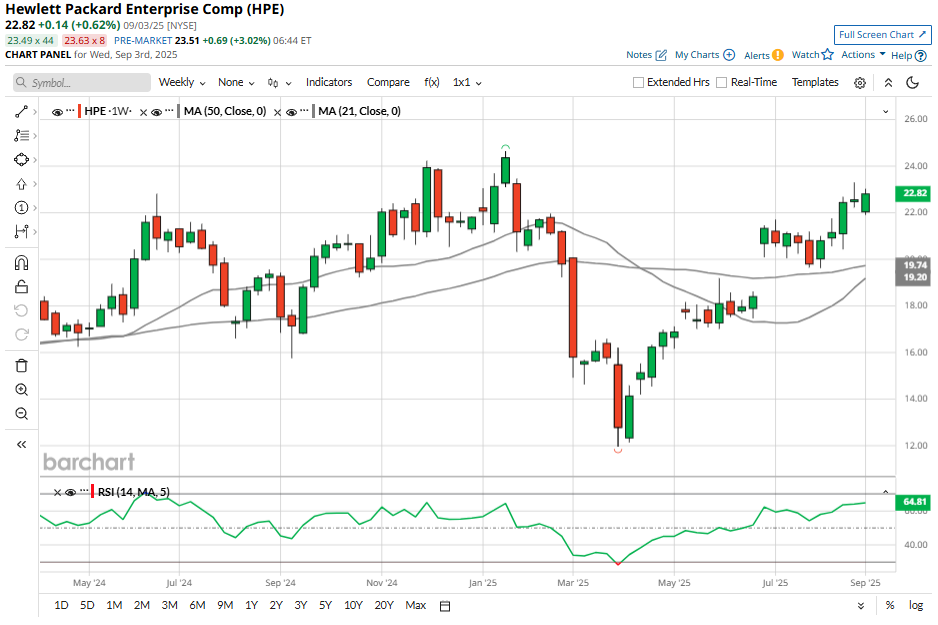Collapse the RSI pane chevron
The image size is (938, 625).
(885, 492)
